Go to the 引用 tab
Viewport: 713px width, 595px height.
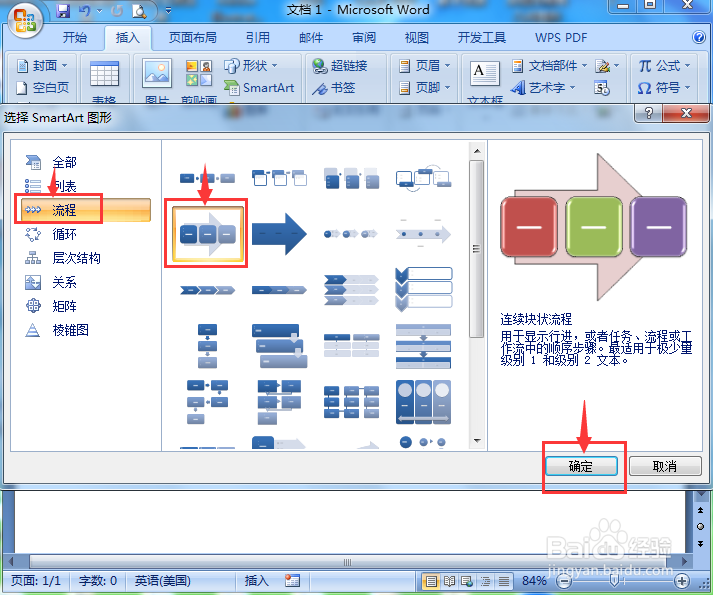pos(257,37)
